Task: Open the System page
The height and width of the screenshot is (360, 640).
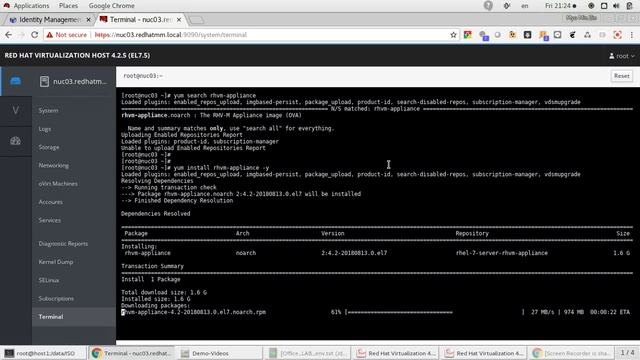Action: (x=48, y=111)
